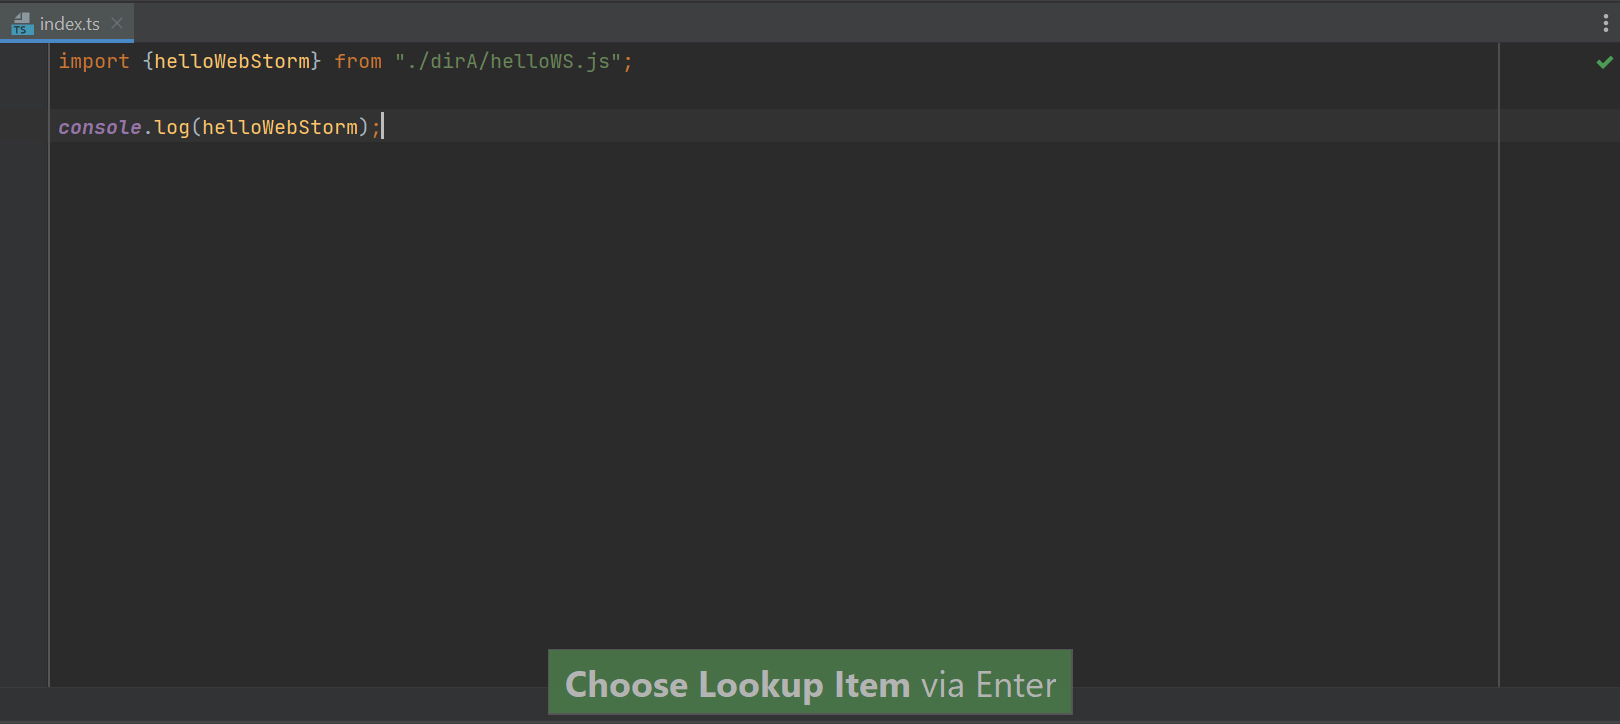Screen dimensions: 1620x724
Task: Click the import keyword on first line
Action: point(94,62)
